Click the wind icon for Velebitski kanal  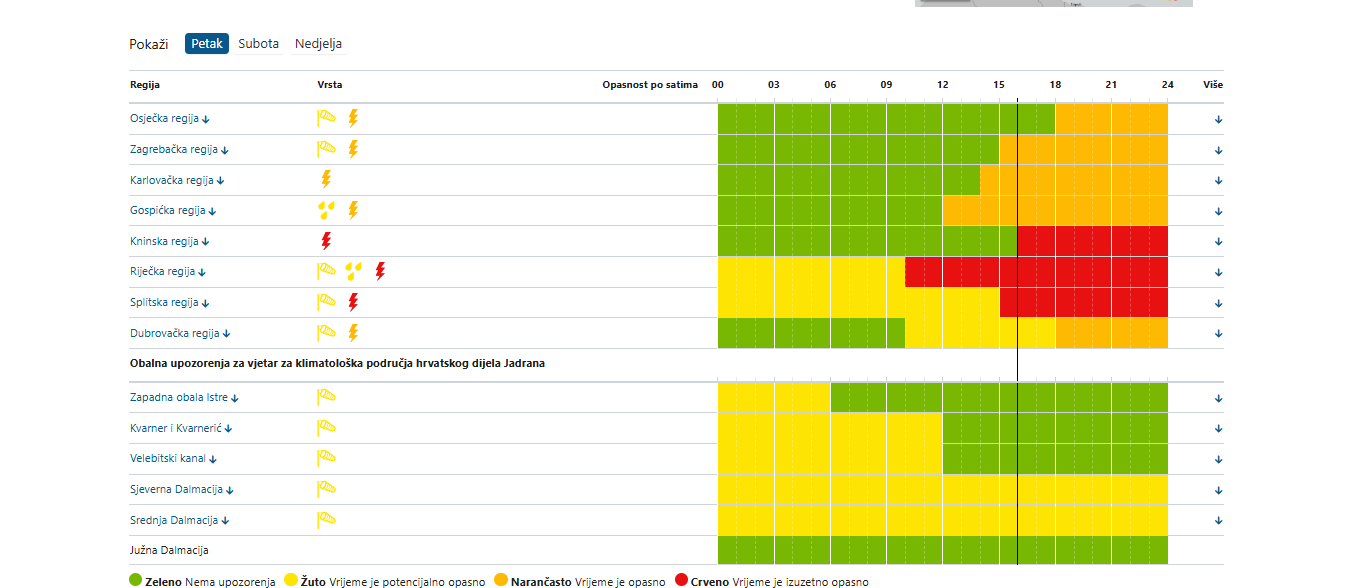[326, 458]
